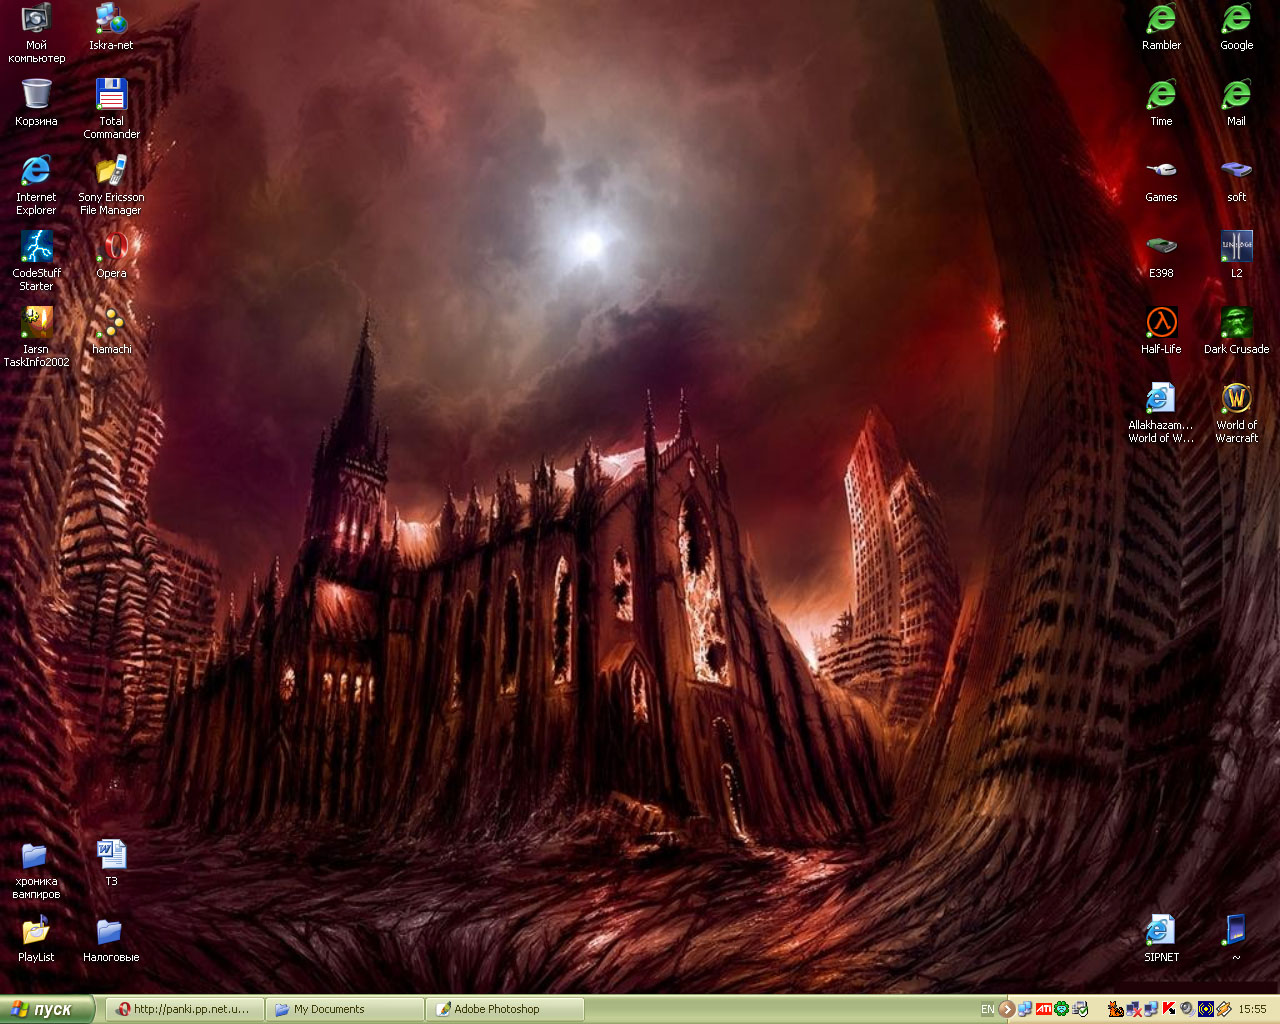Launch the World of Warcraft icon
The width and height of the screenshot is (1280, 1024).
point(1236,414)
